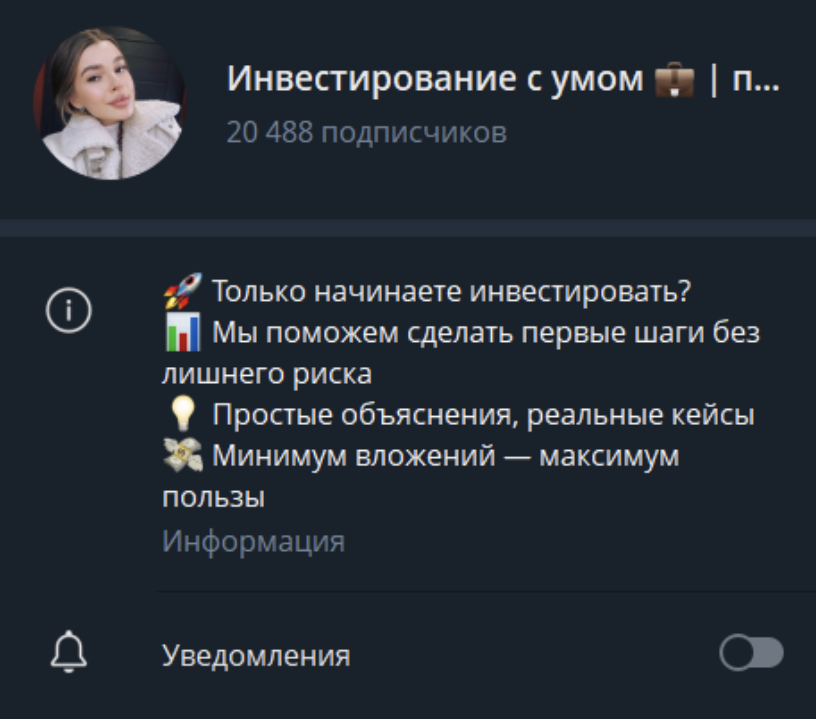Open the channel profile photo
Viewport: 816px width, 719px height.
[x=109, y=103]
